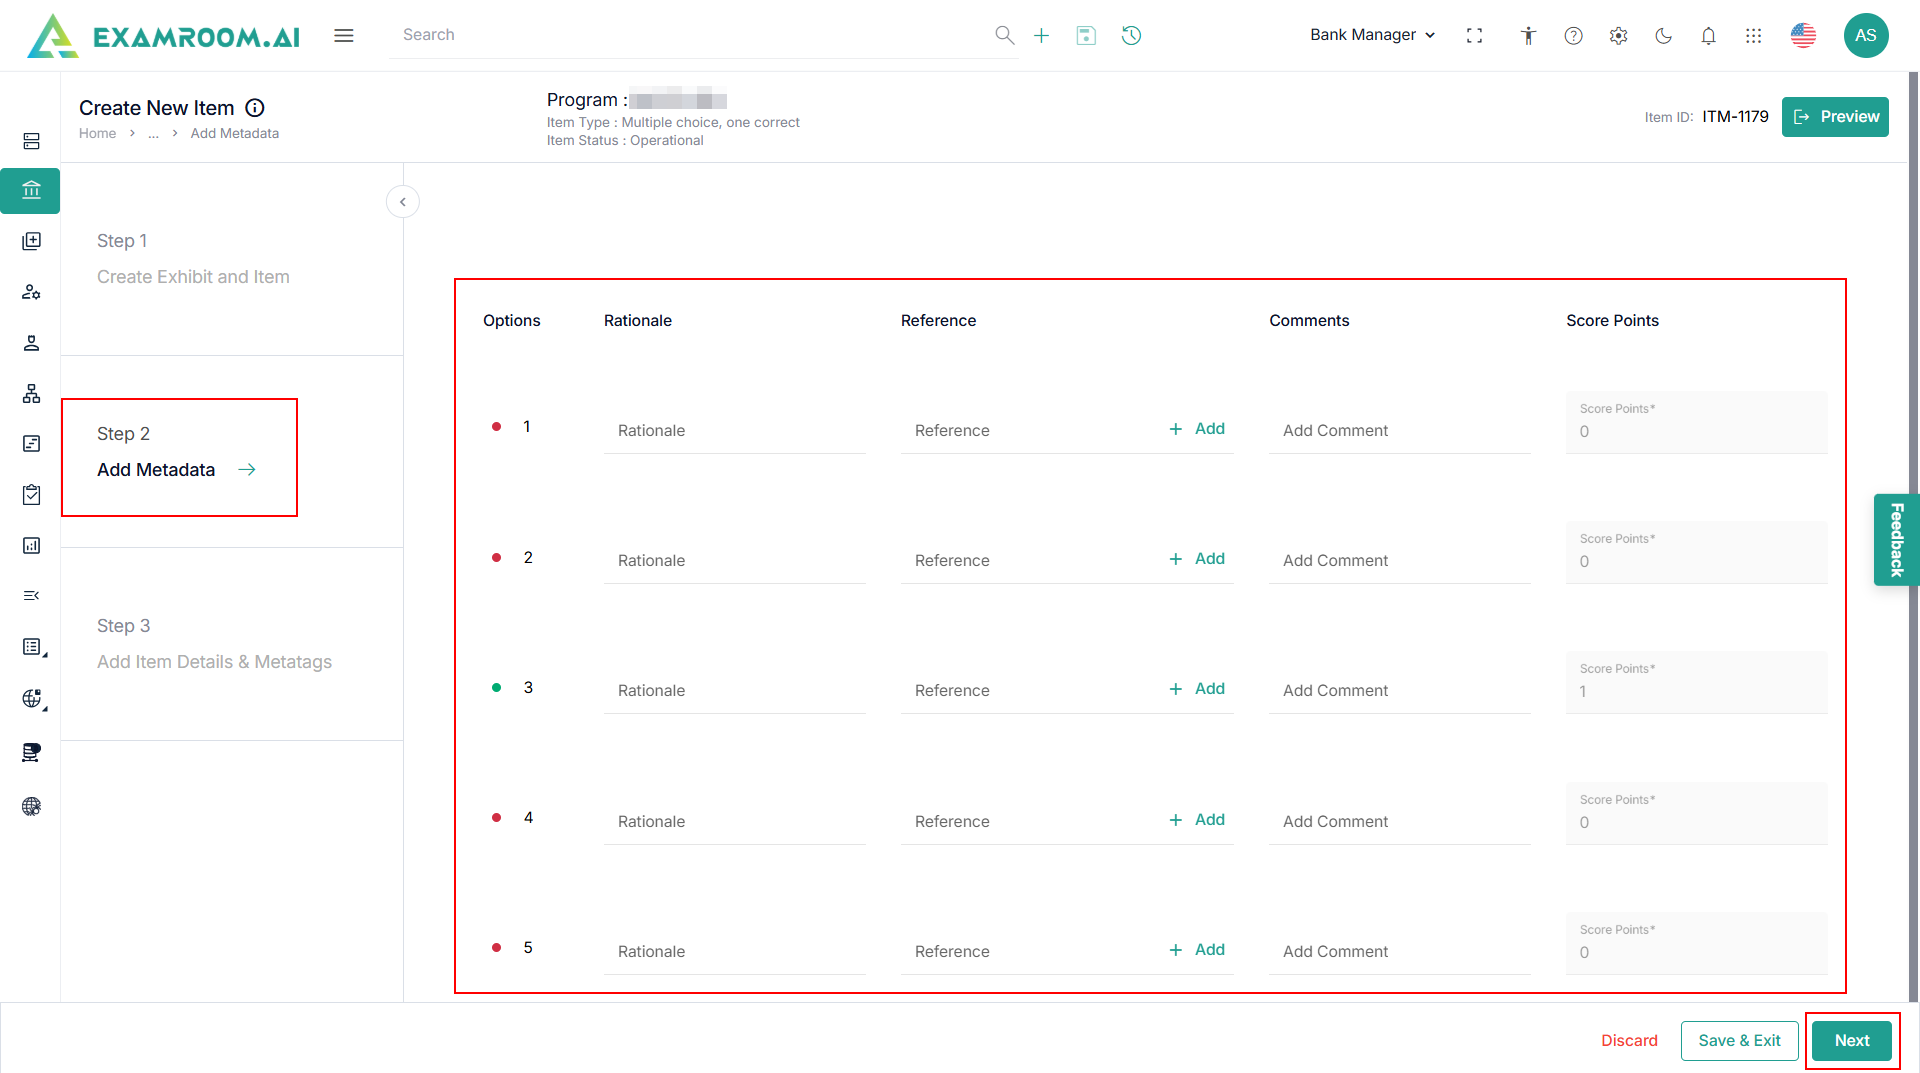Click Add reference link for option 1

point(1197,429)
